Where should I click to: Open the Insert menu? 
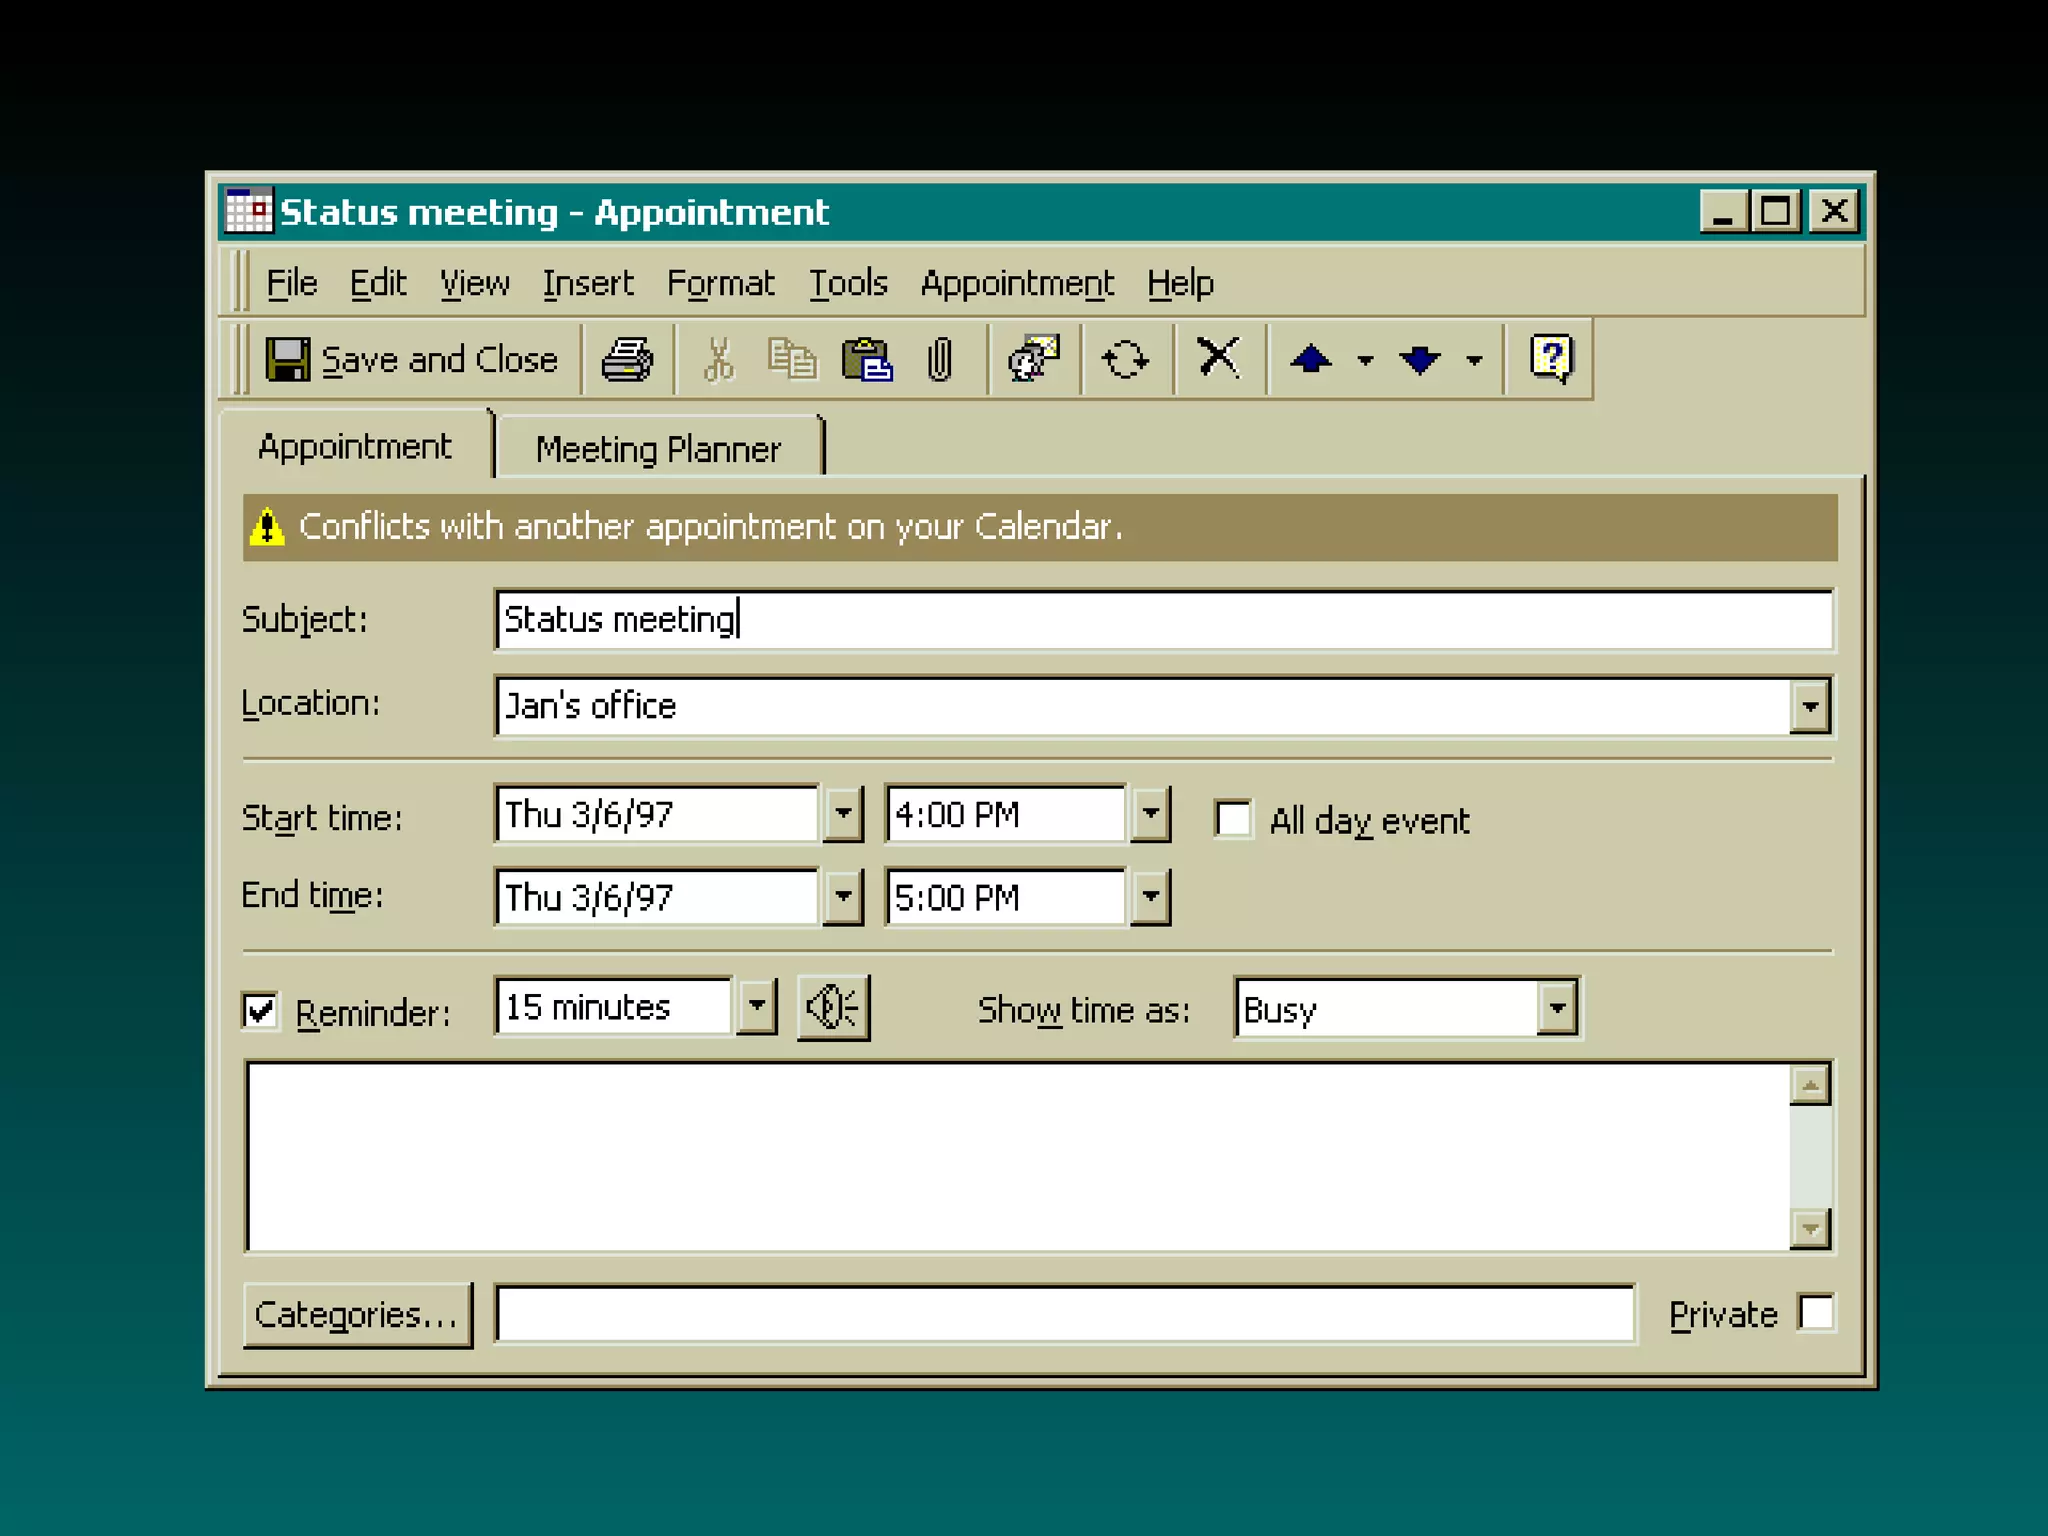coord(587,283)
